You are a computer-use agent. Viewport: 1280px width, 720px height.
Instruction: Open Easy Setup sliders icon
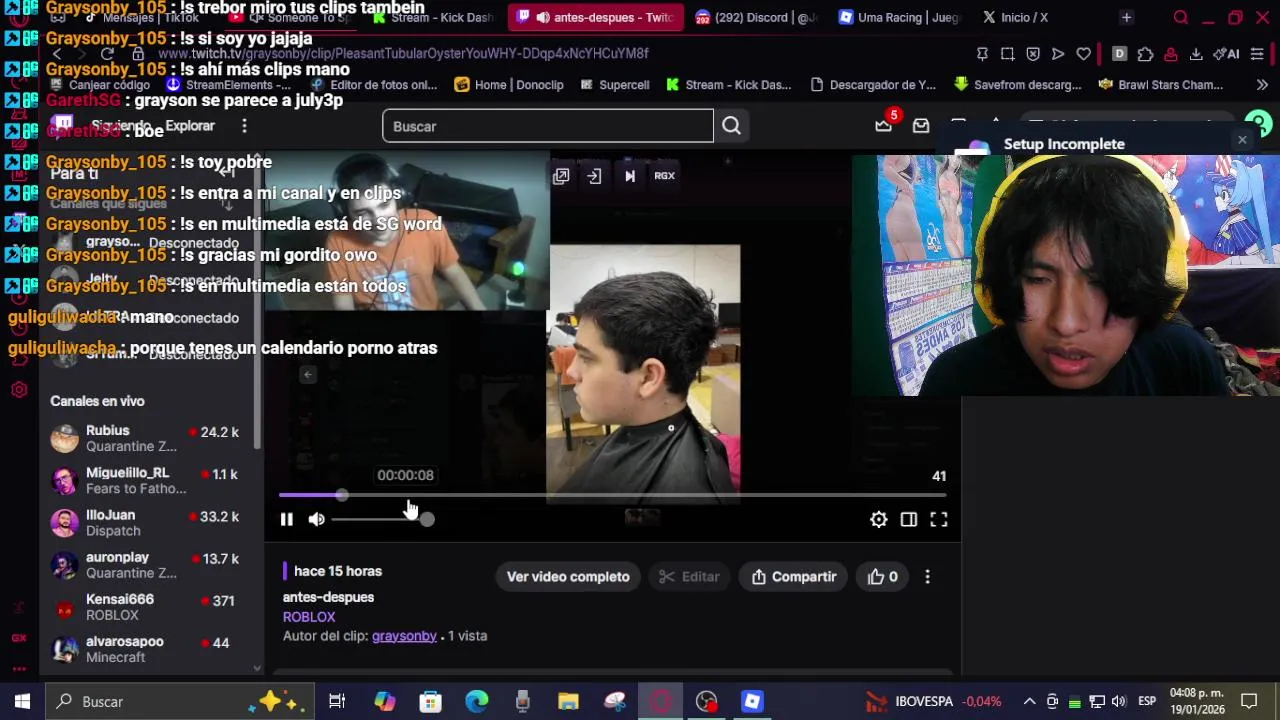pos(1258,54)
